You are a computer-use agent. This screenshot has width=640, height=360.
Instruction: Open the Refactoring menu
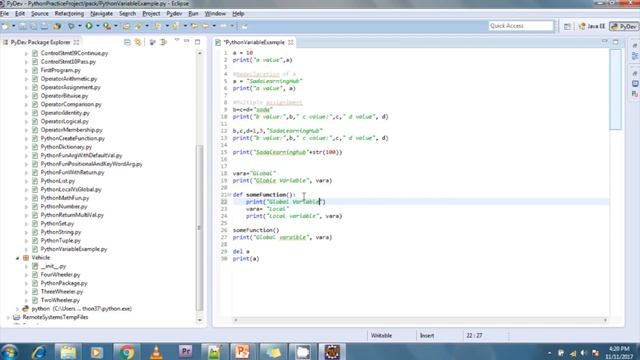pos(69,13)
